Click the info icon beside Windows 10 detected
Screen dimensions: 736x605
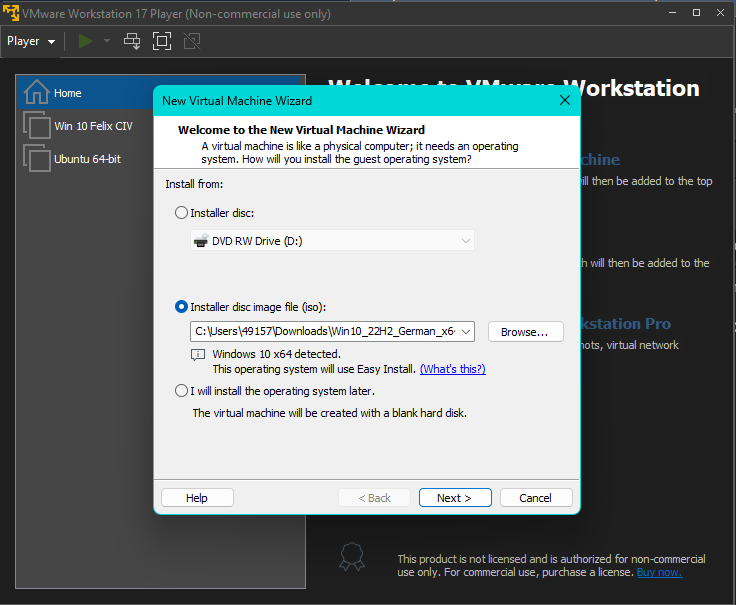(198, 354)
